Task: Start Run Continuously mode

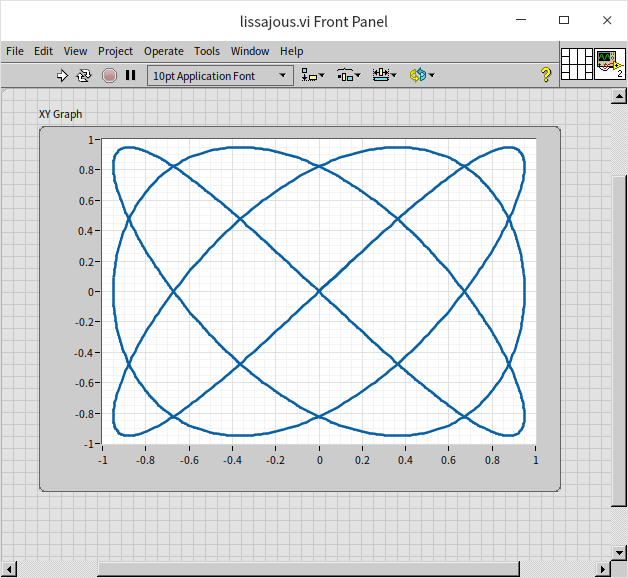Action: 84,75
